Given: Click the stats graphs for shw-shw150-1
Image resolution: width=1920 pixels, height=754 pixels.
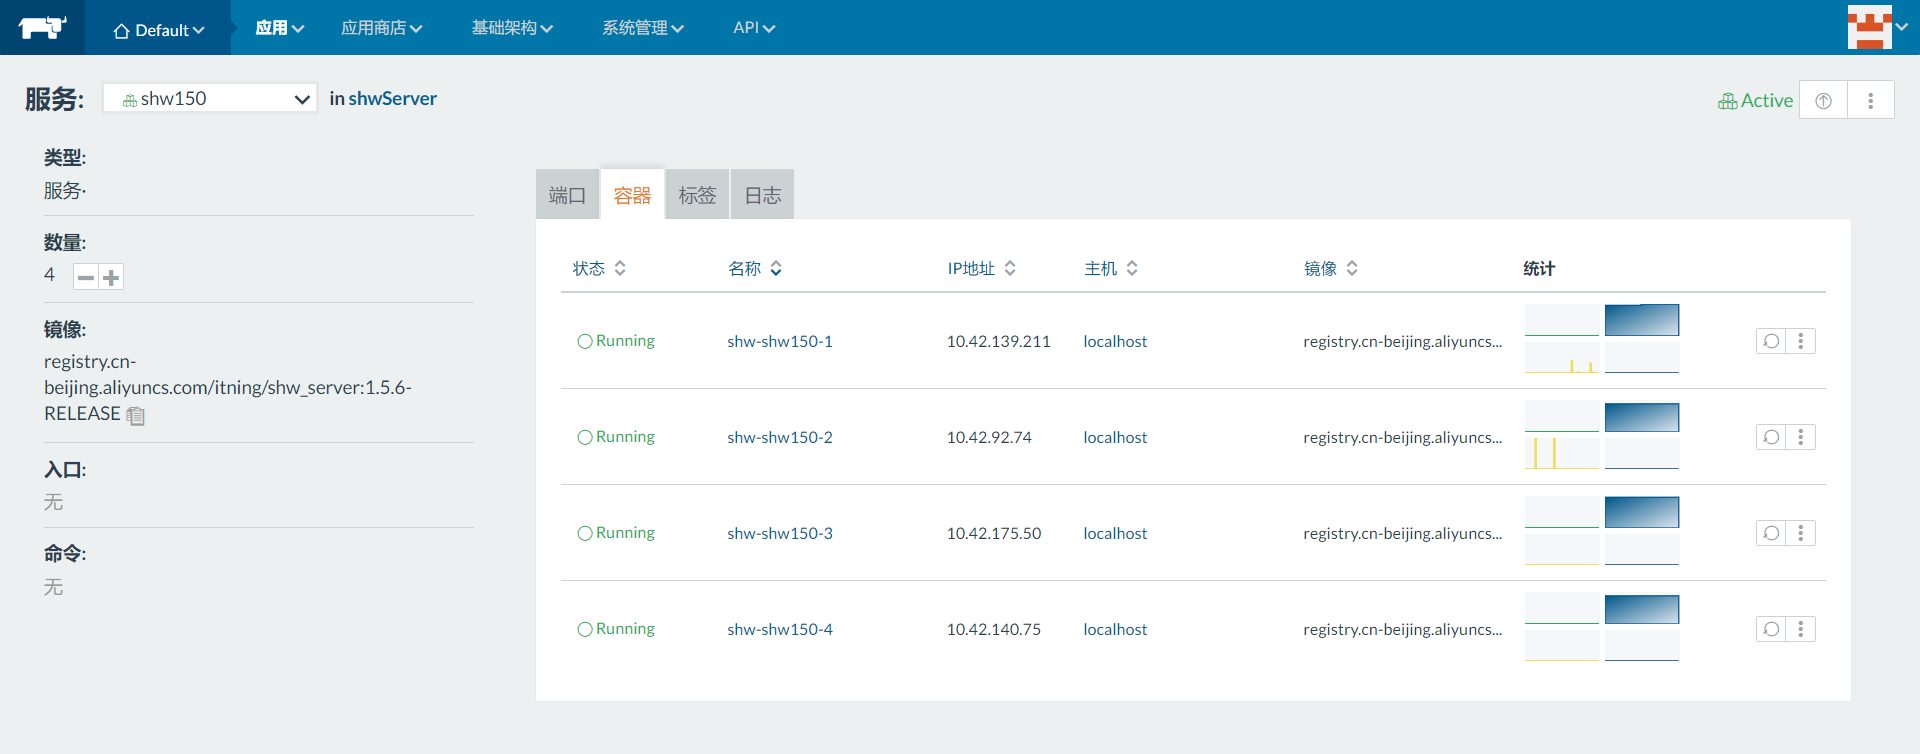Looking at the screenshot, I should coord(1602,339).
